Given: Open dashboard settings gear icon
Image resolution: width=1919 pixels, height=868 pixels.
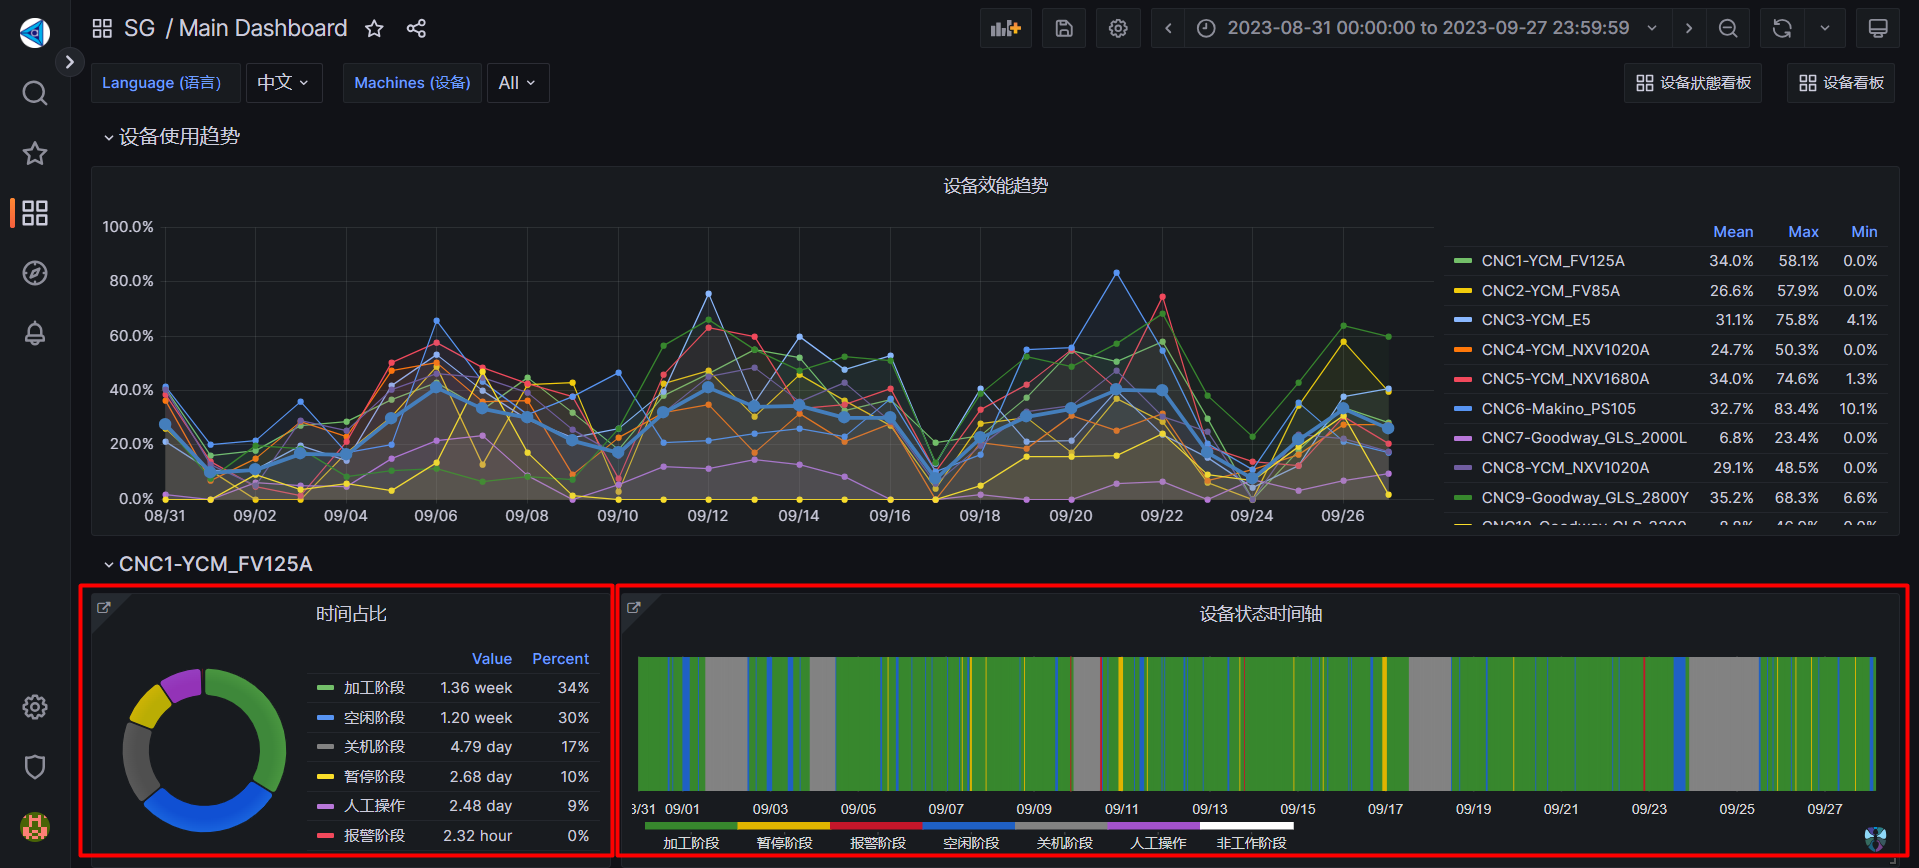Looking at the screenshot, I should pos(1118,28).
